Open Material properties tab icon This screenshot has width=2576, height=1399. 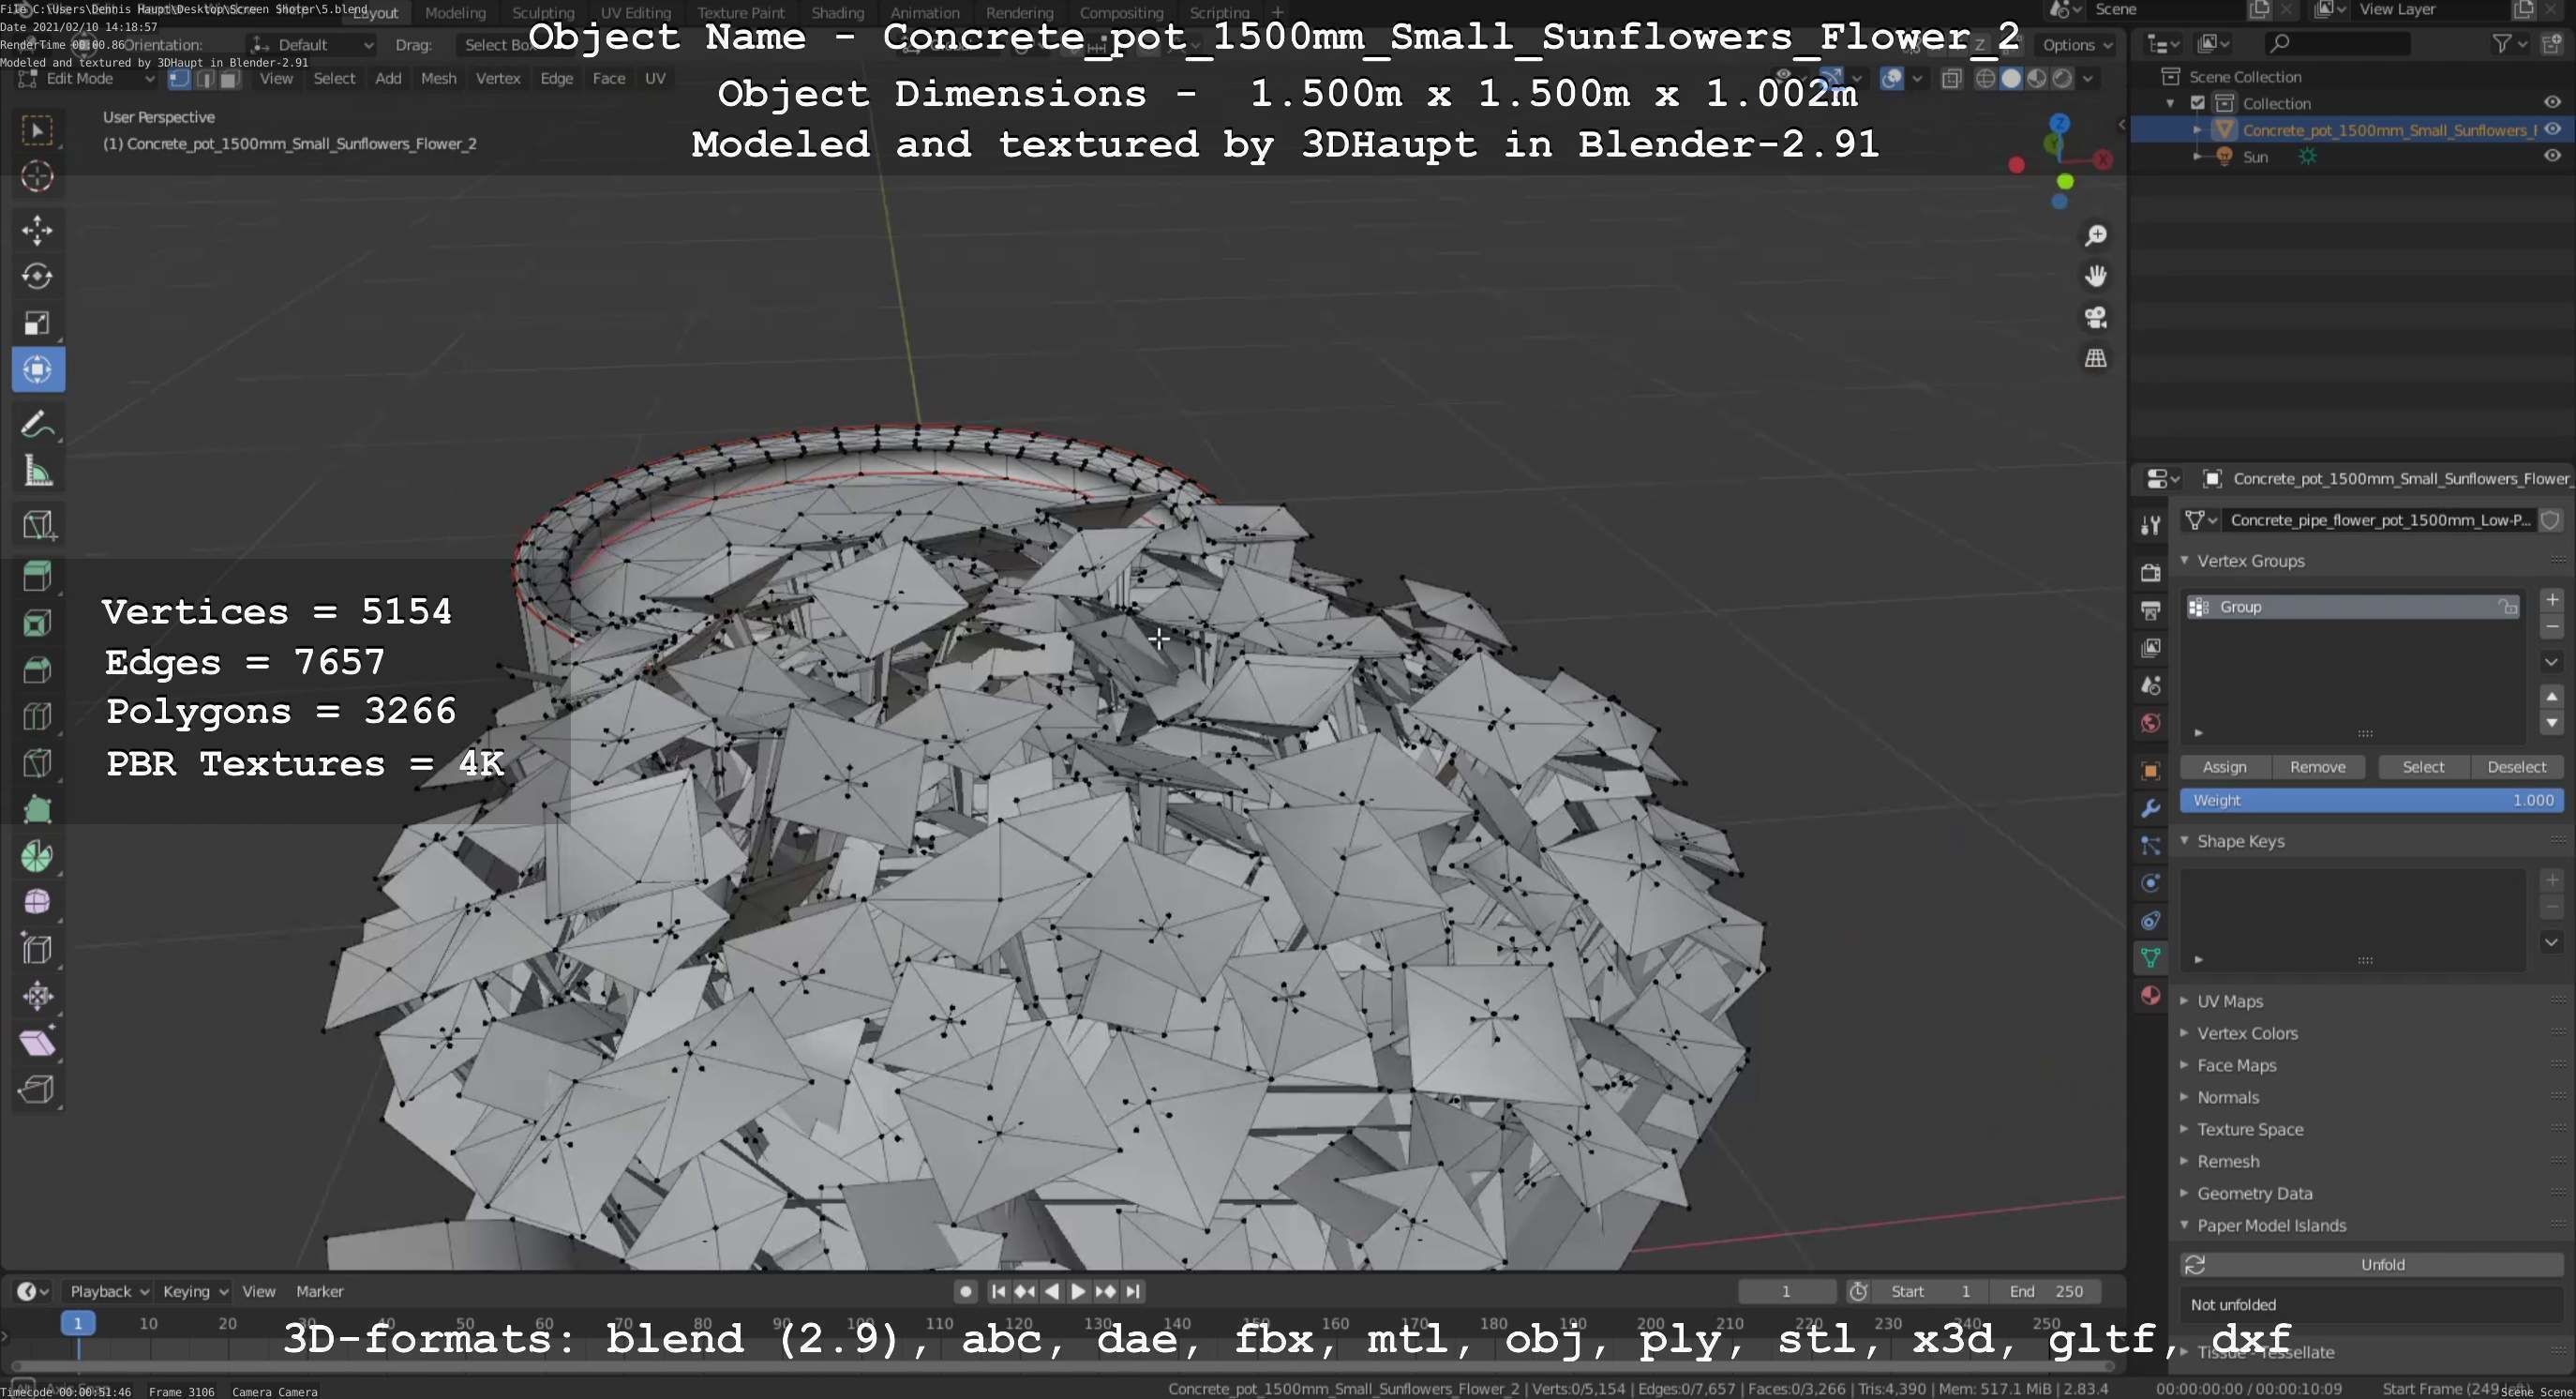[2150, 995]
